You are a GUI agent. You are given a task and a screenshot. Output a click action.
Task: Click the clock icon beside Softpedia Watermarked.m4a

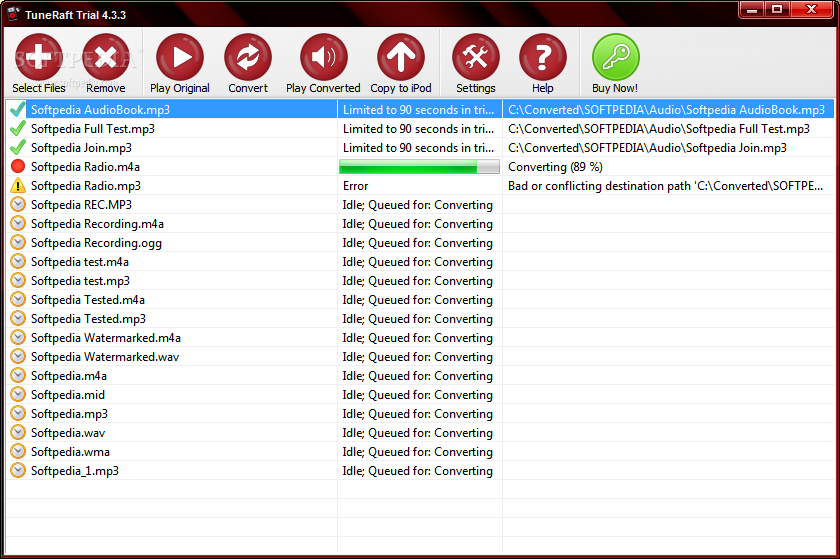coord(18,338)
